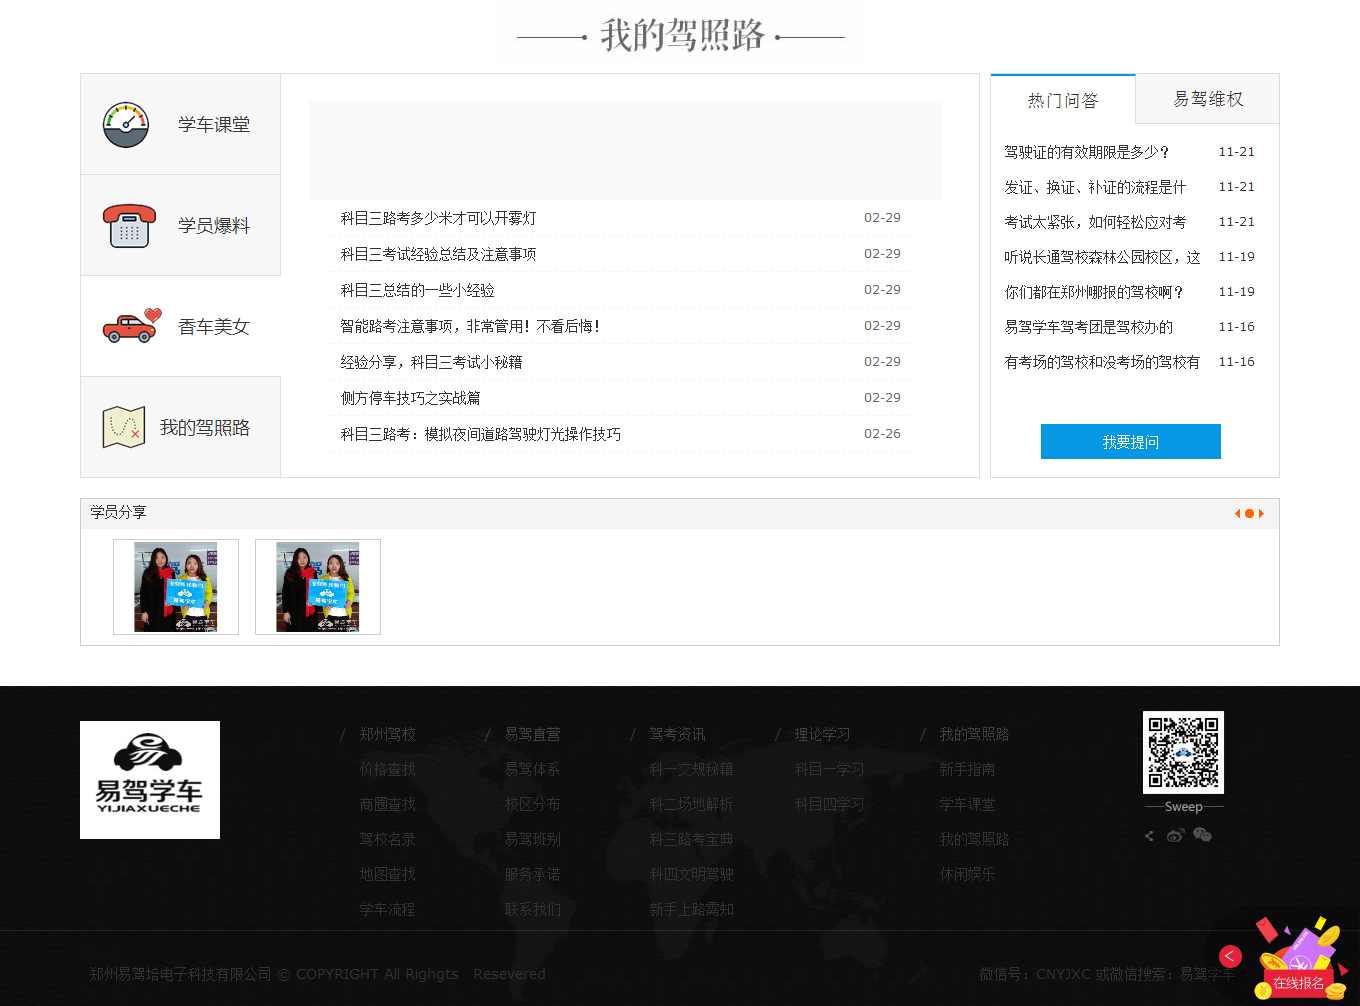Image resolution: width=1360 pixels, height=1006 pixels.
Task: Select the orange dot indicator in 学员分享 carousel
Action: click(1250, 512)
